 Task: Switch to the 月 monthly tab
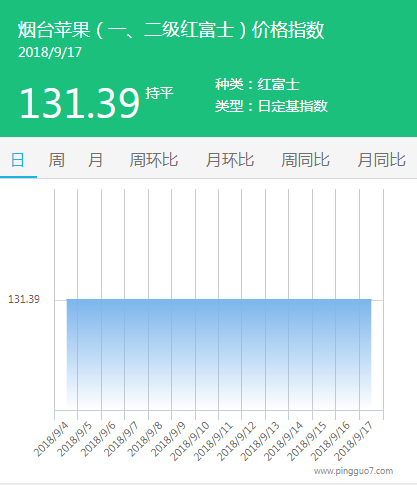point(95,160)
